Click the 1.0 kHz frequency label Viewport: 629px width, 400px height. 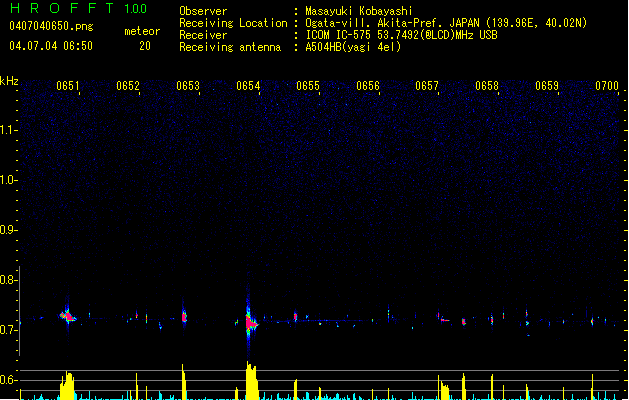pyautogui.click(x=8, y=180)
